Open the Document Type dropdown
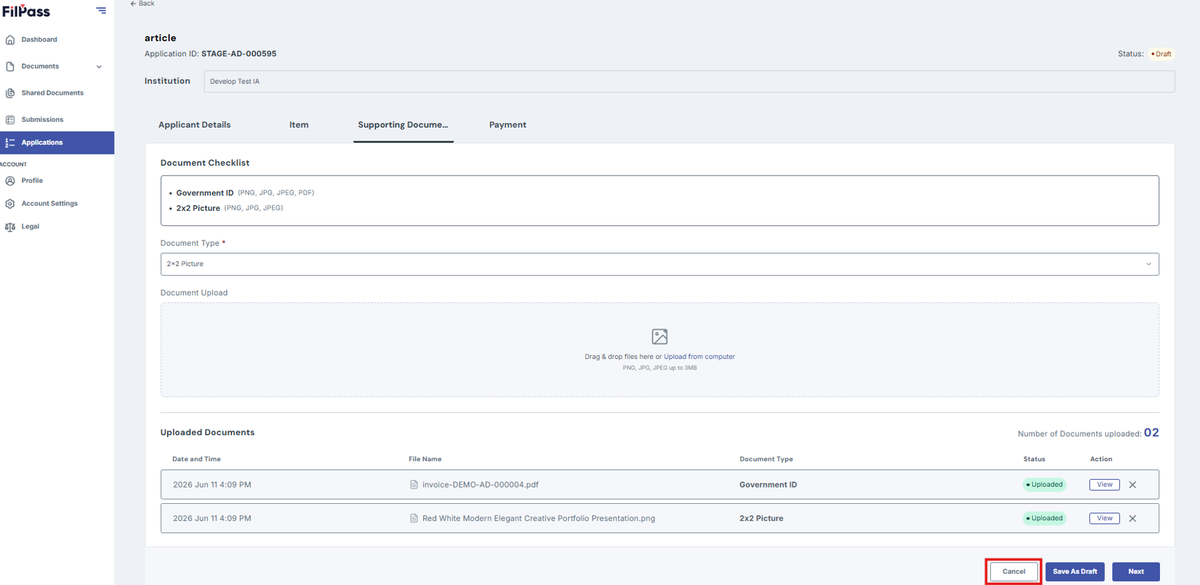The height and width of the screenshot is (585, 1200). (x=659, y=264)
